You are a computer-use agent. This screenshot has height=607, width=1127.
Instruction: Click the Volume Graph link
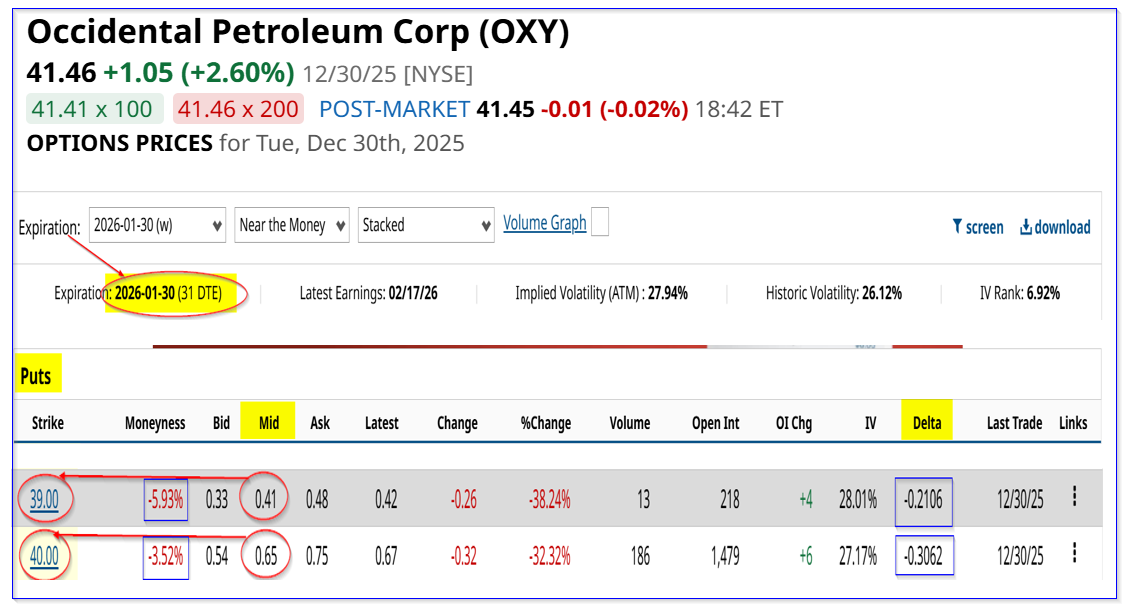pos(544,223)
